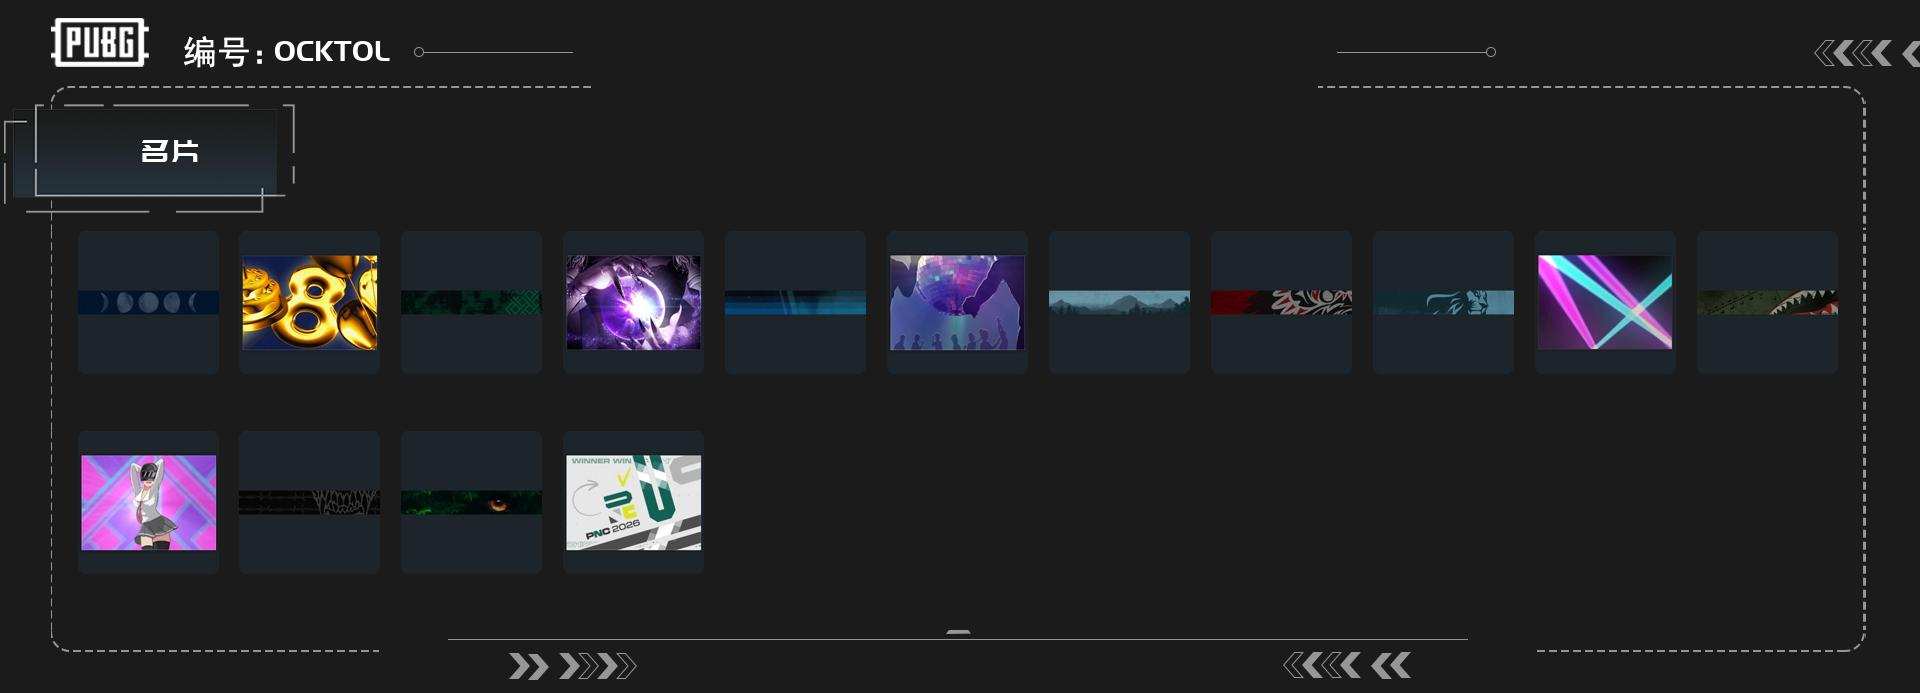Select the PNC 2026 nameplate

click(634, 502)
